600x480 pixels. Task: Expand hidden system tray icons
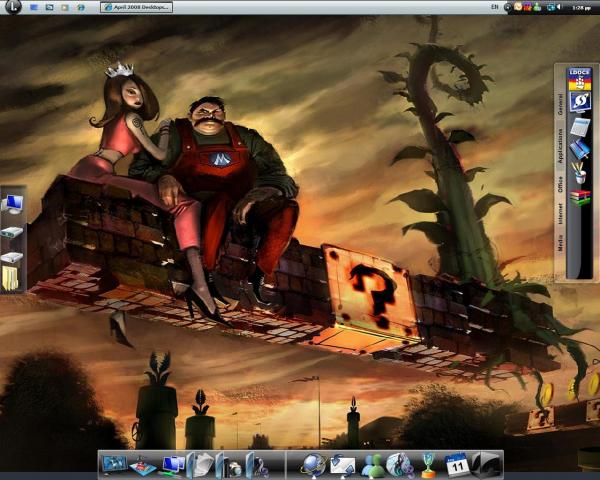(x=508, y=7)
